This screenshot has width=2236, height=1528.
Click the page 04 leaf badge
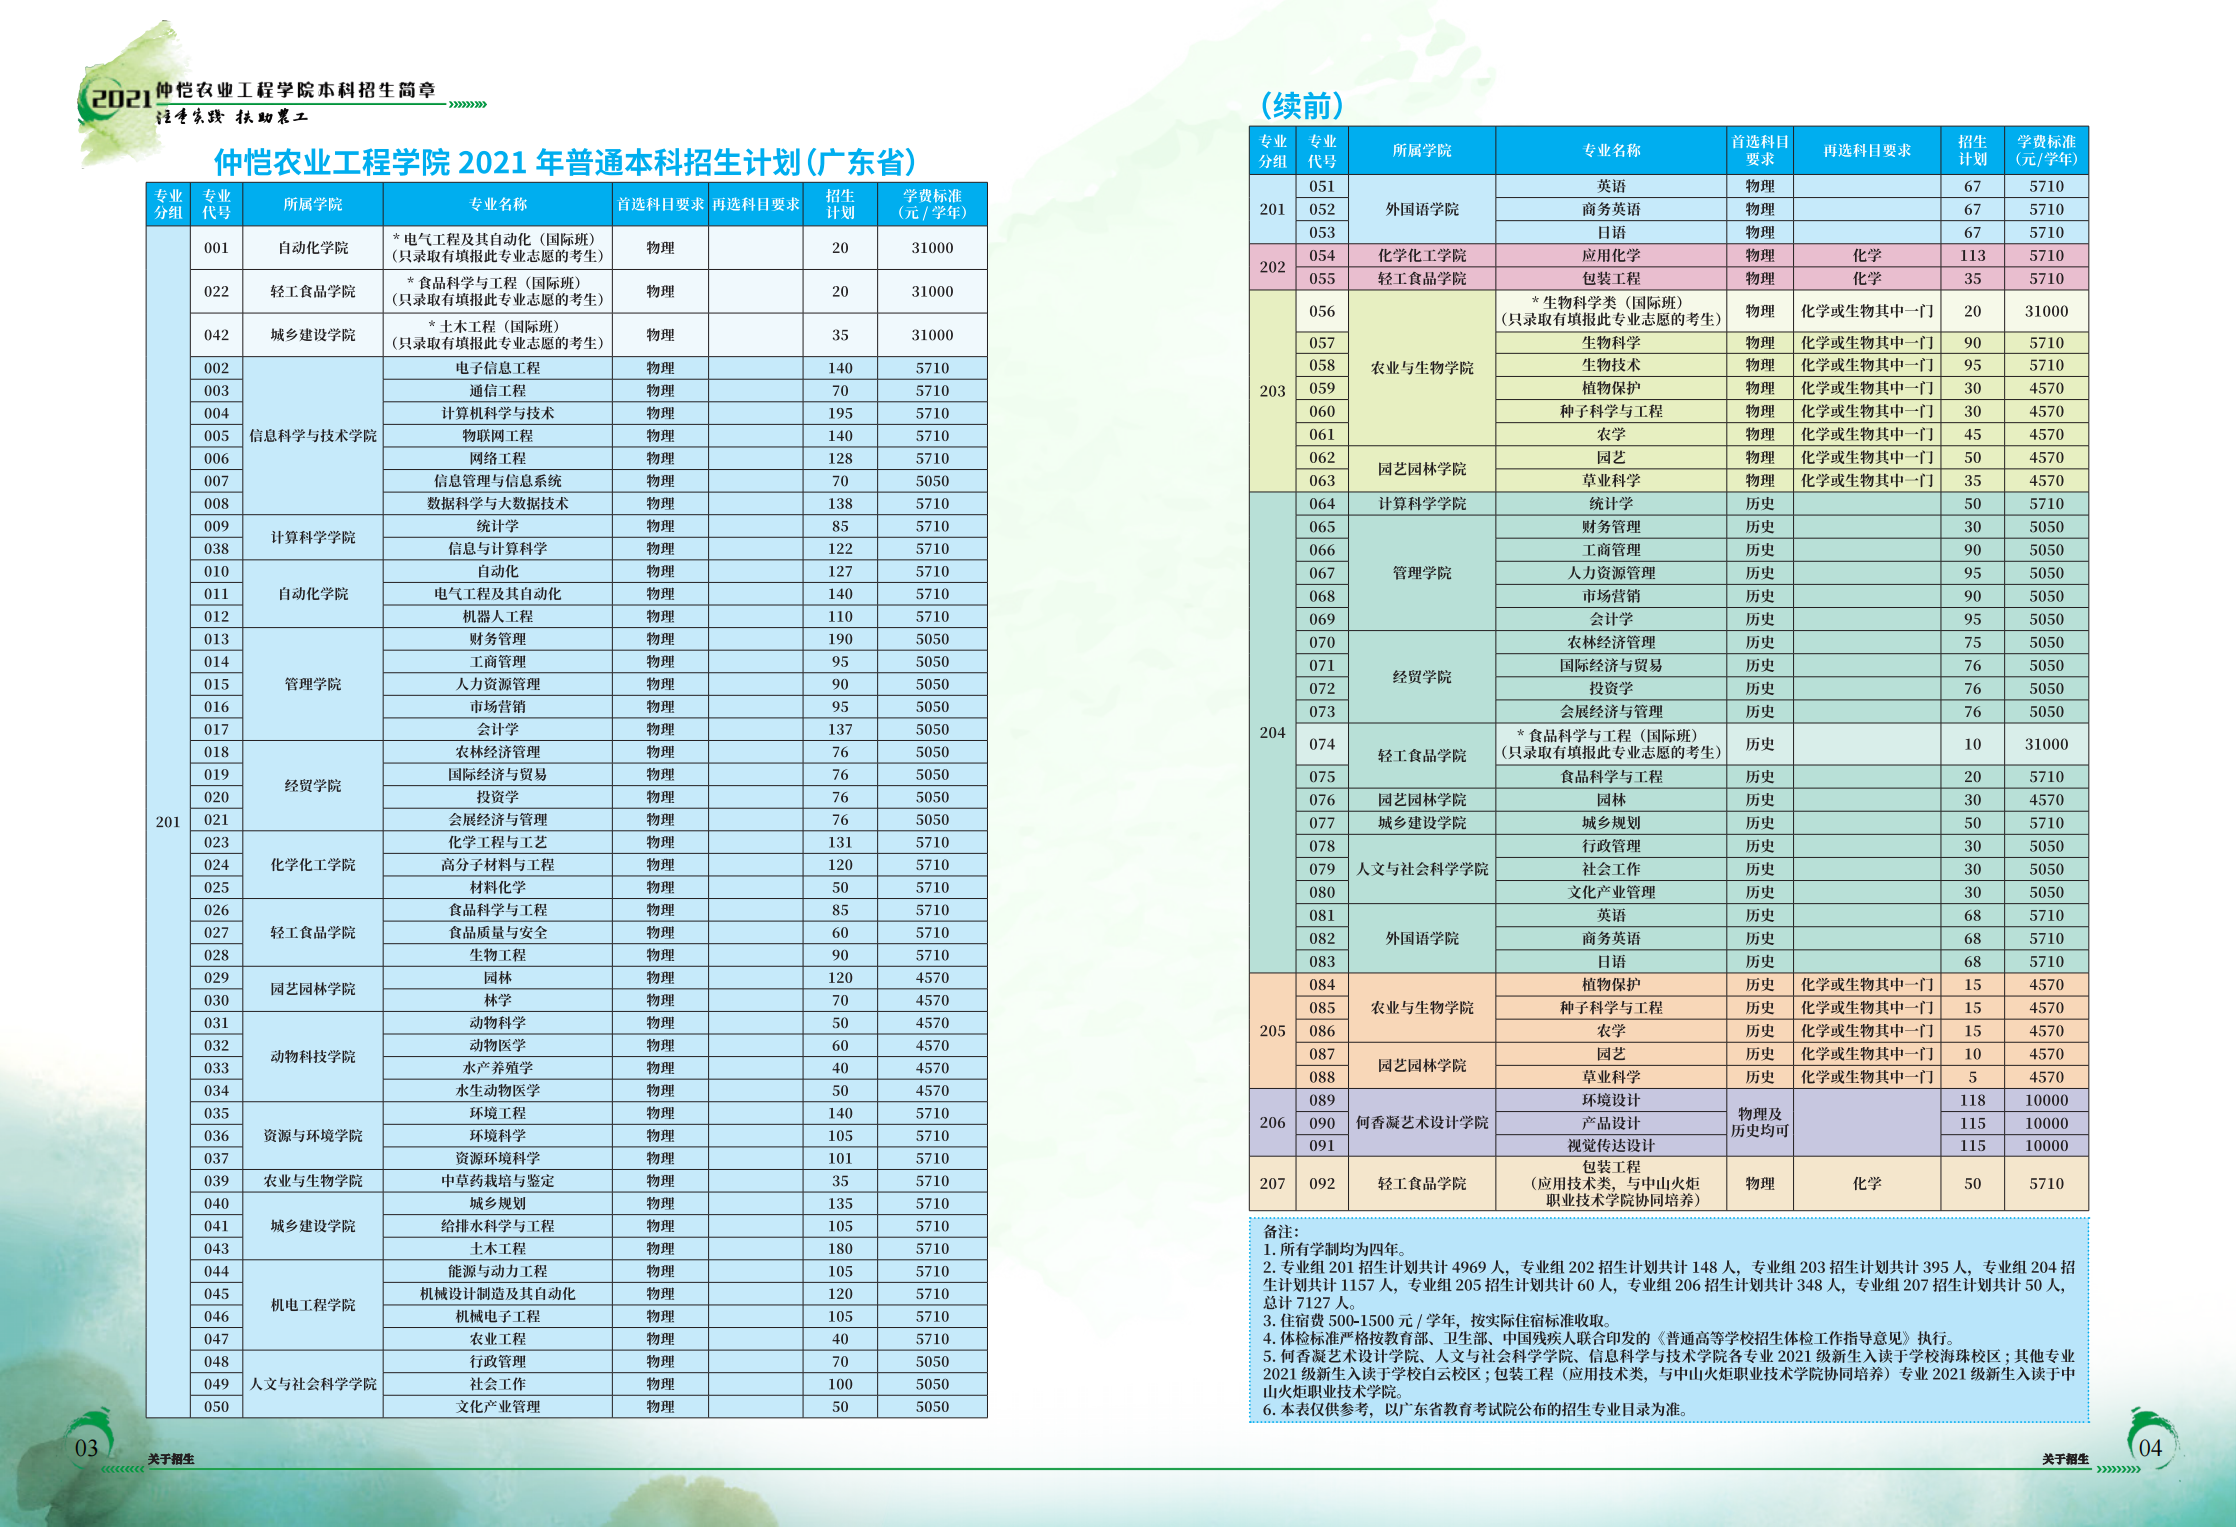2149,1445
